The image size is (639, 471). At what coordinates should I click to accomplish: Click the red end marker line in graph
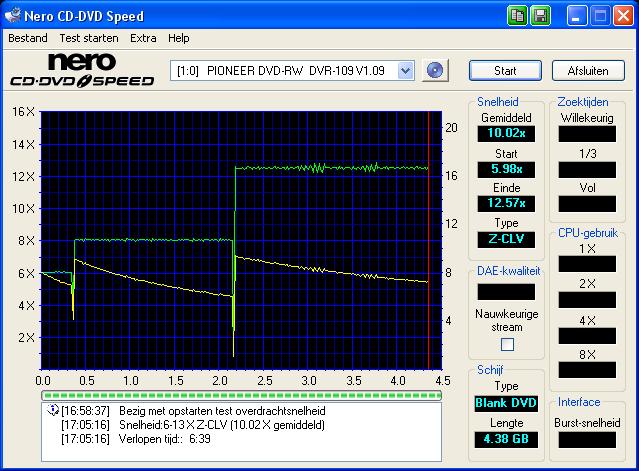click(429, 240)
